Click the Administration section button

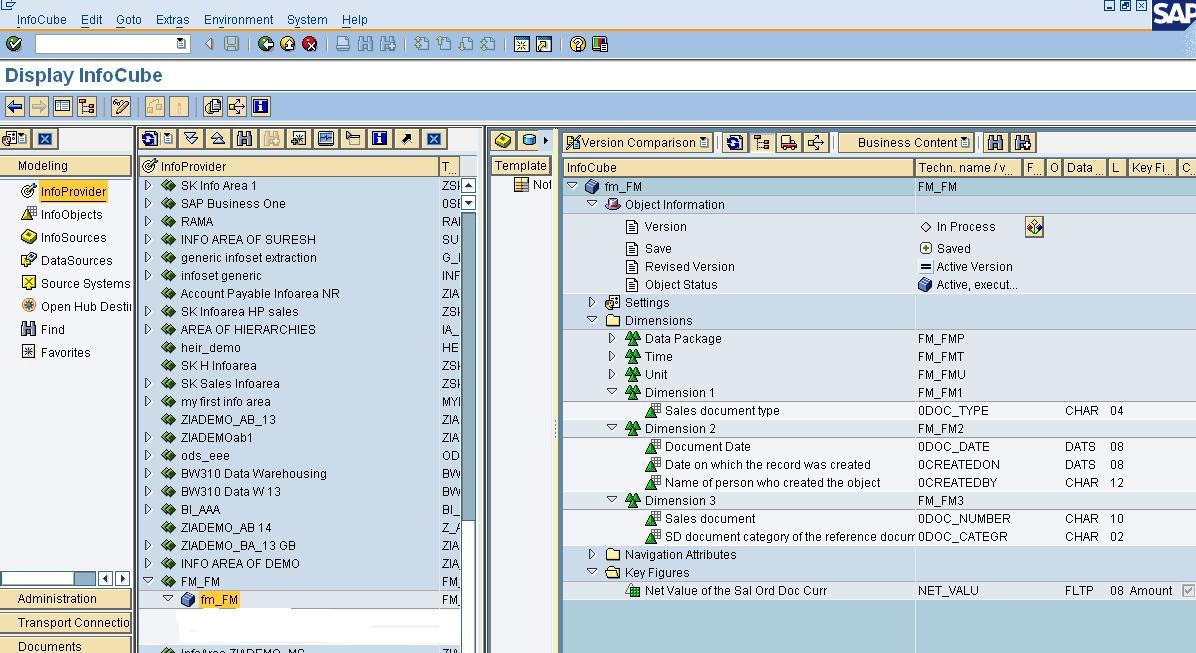[x=66, y=599]
